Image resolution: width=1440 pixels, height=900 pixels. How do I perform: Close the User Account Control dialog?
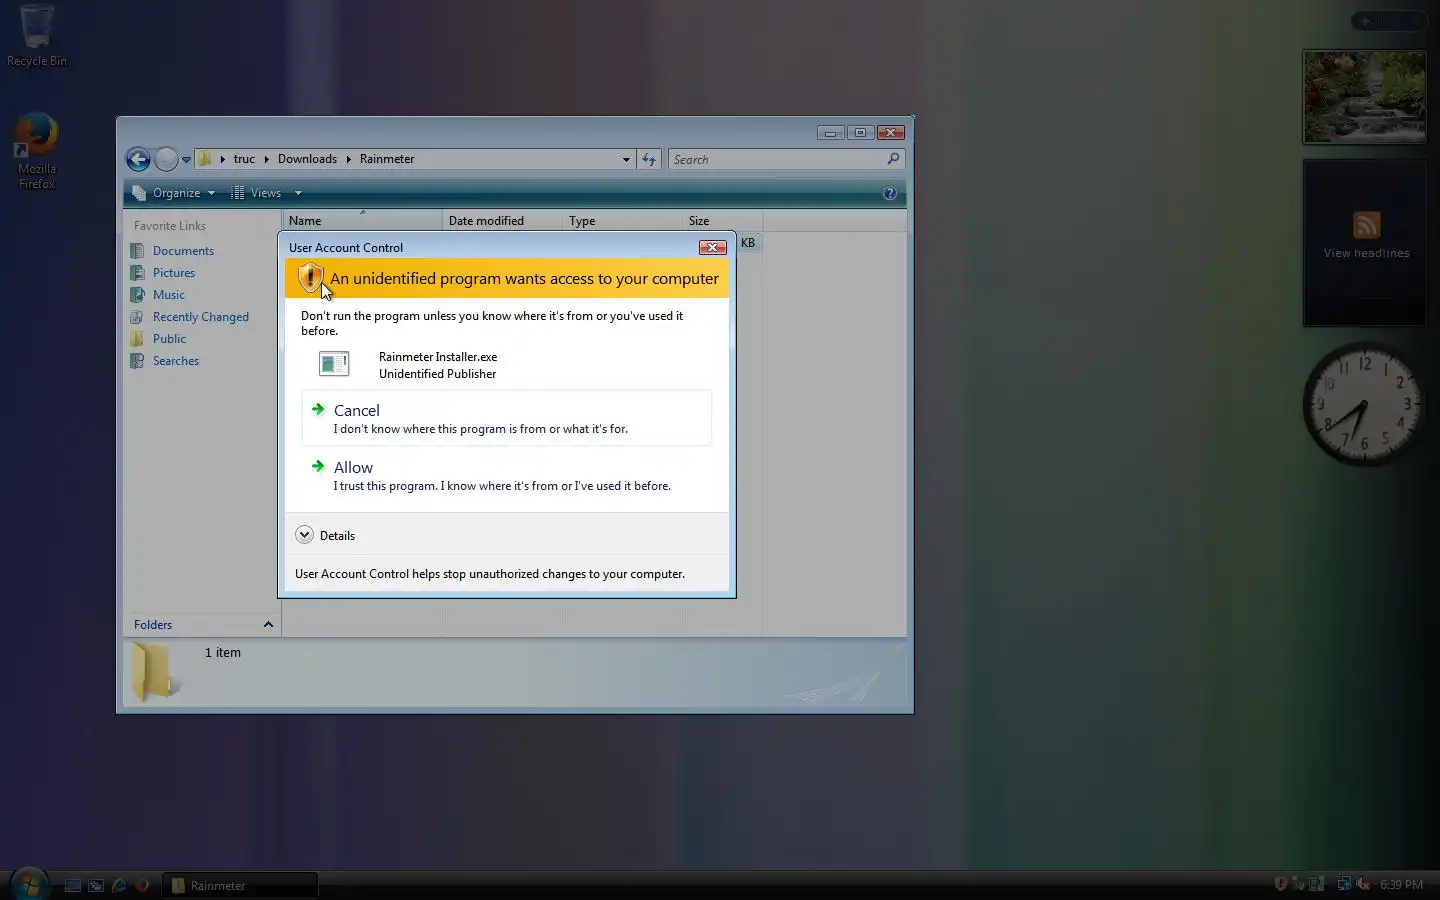pyautogui.click(x=712, y=247)
